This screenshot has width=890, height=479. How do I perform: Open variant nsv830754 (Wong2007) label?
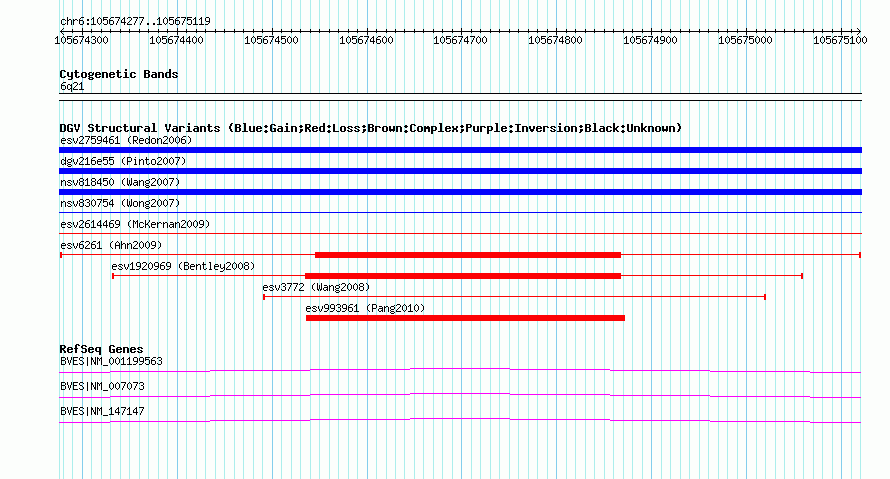click(x=120, y=203)
